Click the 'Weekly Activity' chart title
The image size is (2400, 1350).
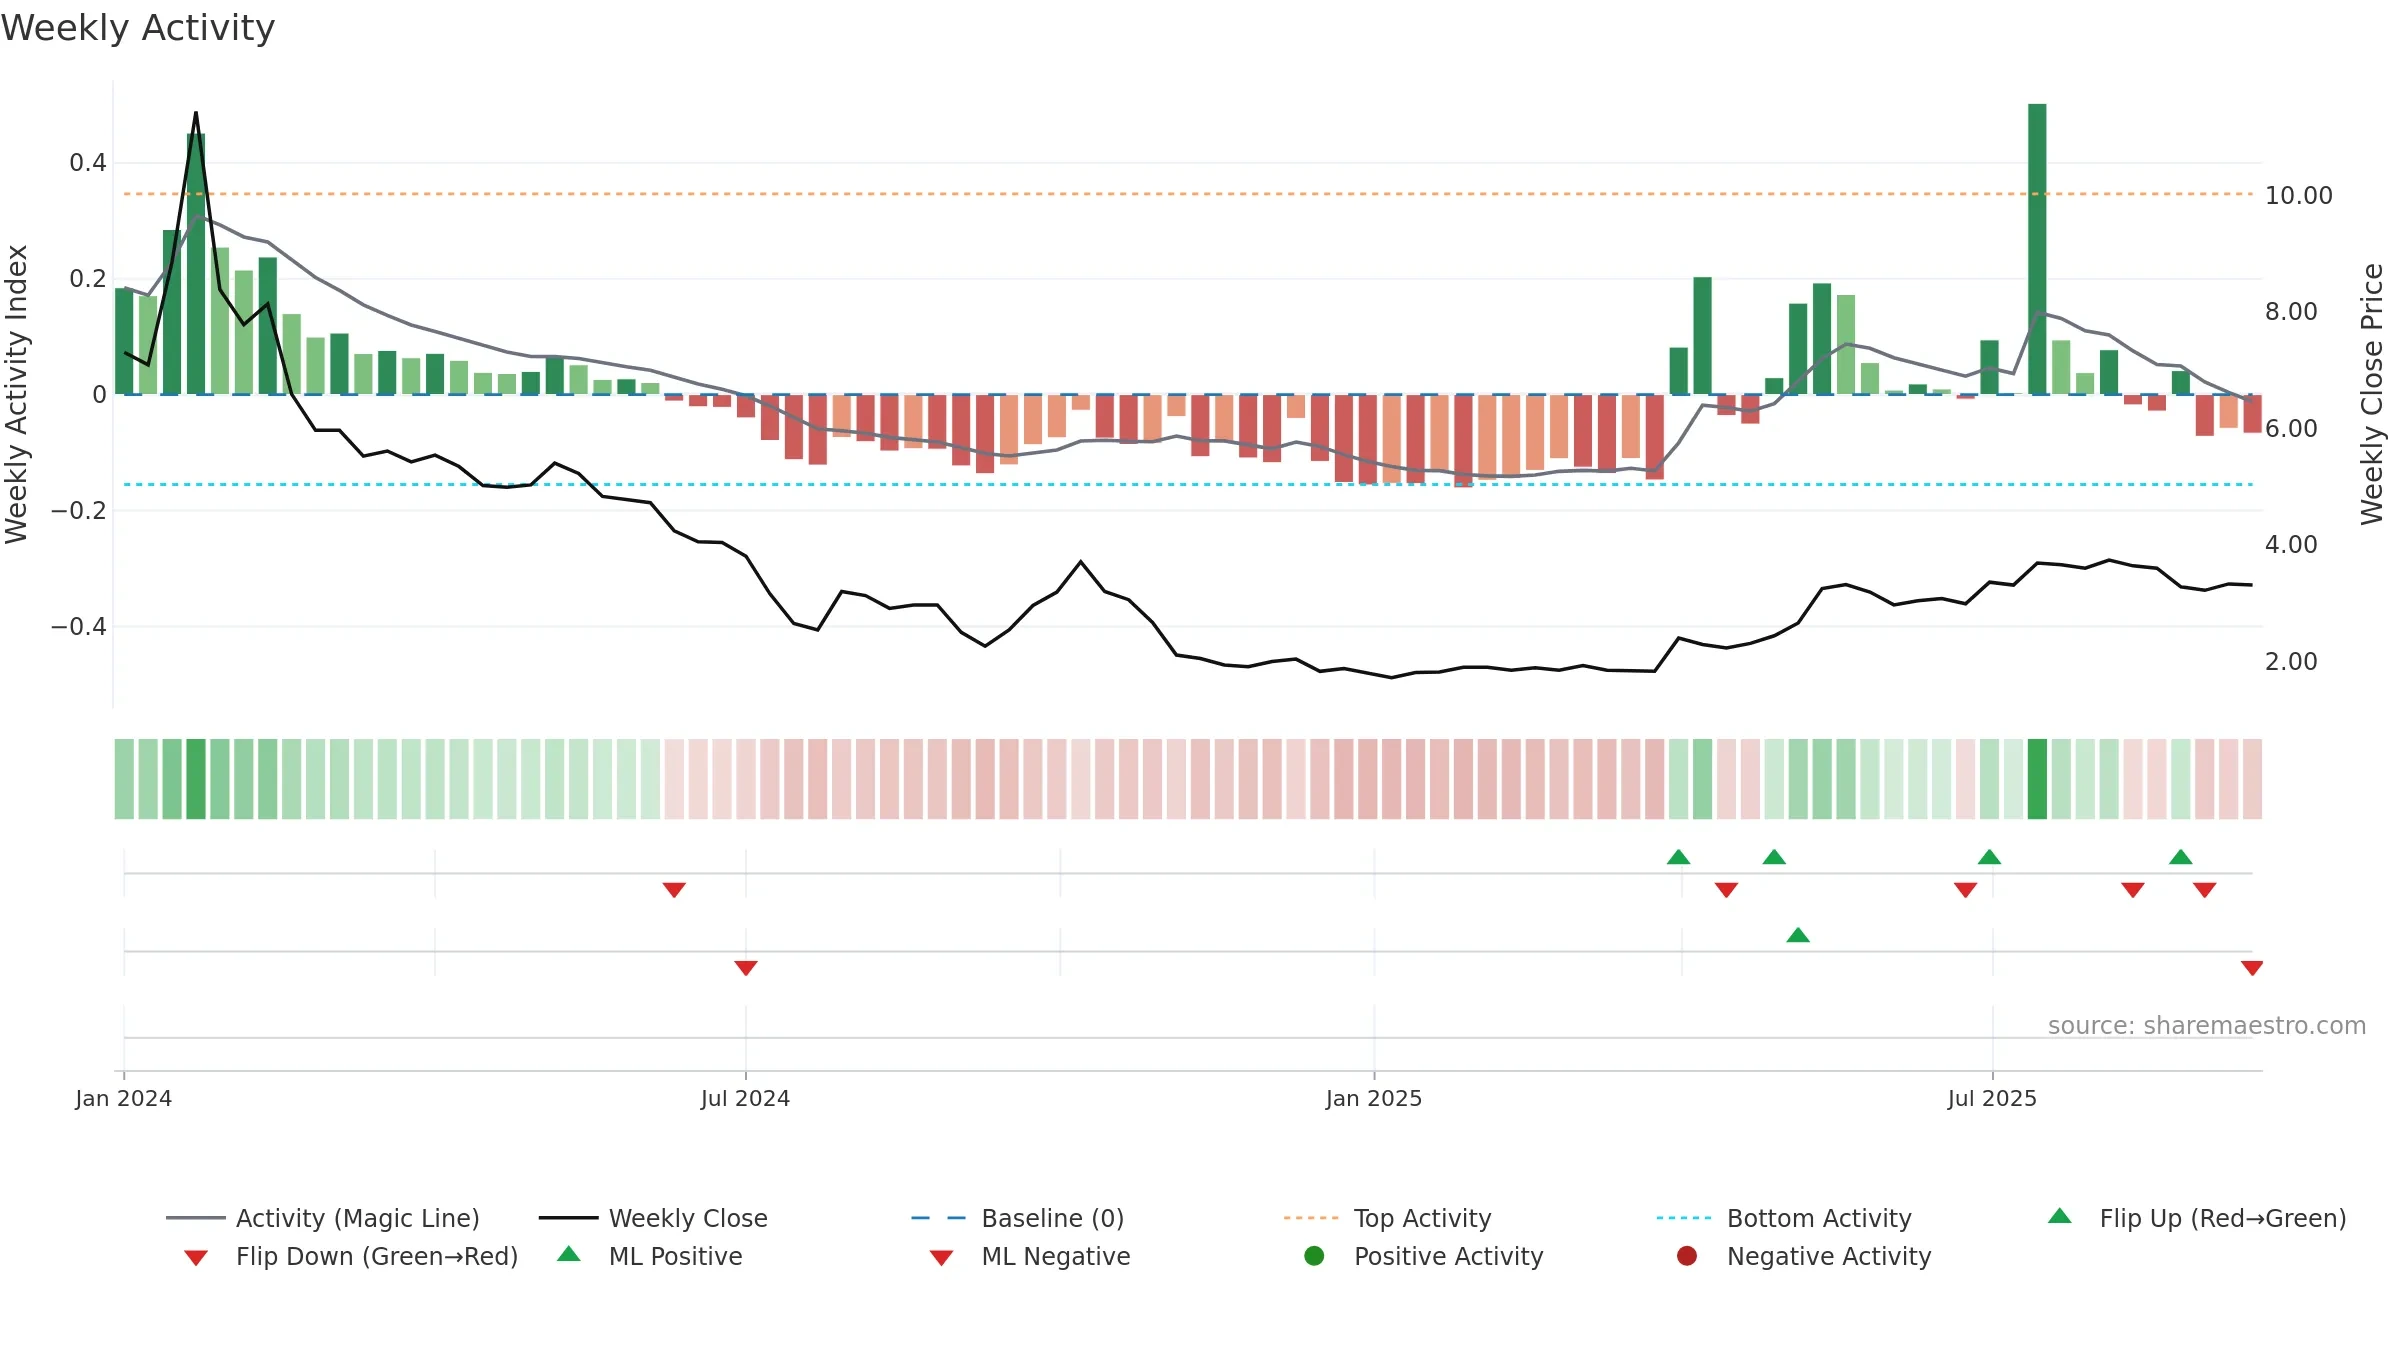click(138, 28)
